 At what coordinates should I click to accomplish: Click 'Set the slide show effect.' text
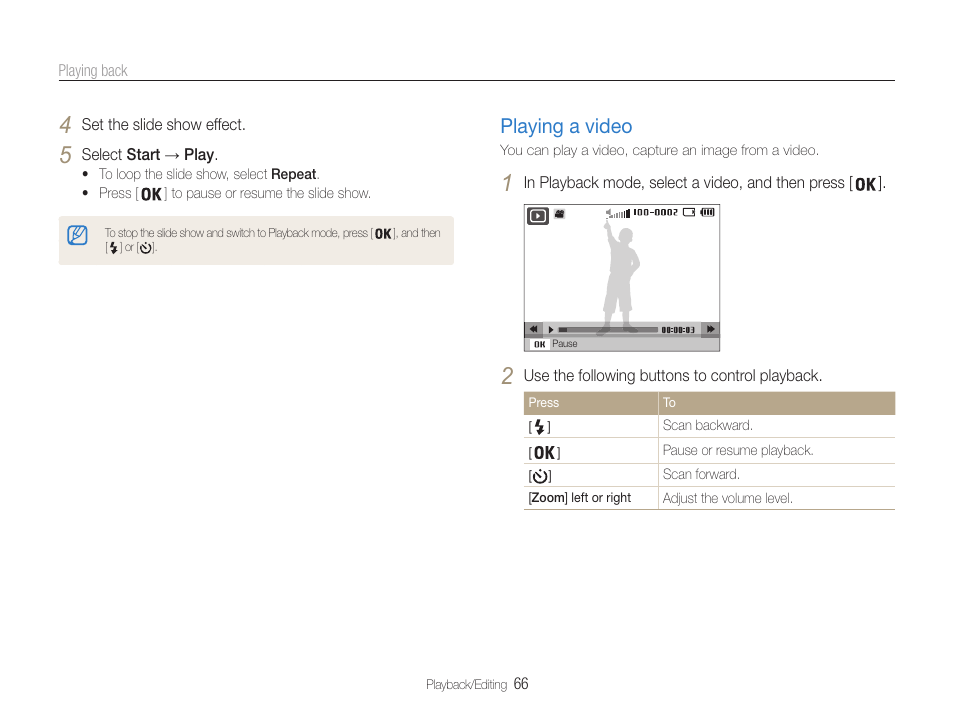pos(164,125)
